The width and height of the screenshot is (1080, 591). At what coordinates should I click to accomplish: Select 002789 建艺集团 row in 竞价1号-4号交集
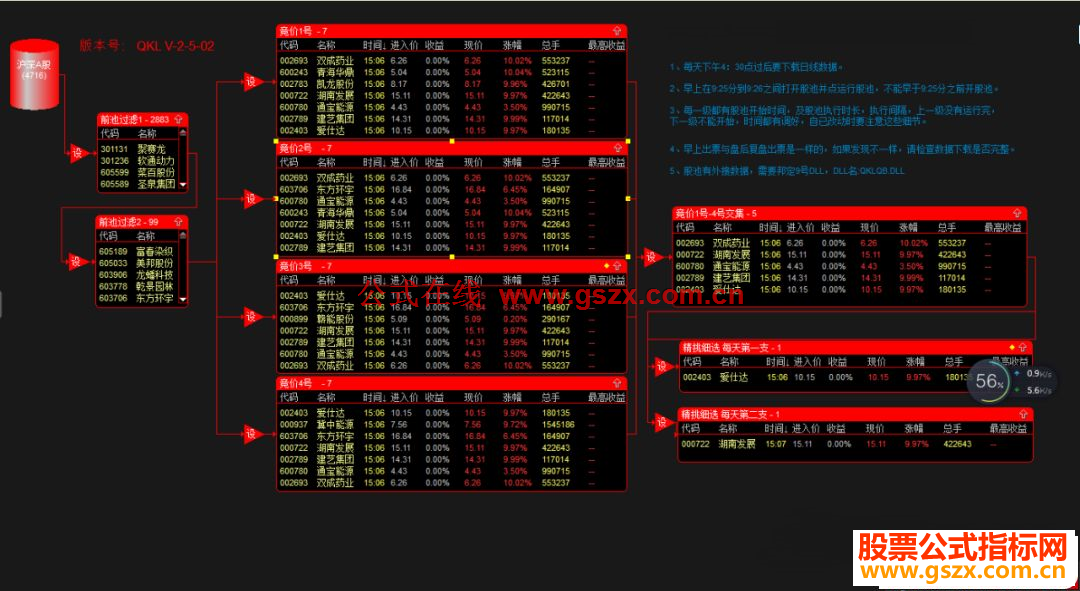point(849,278)
